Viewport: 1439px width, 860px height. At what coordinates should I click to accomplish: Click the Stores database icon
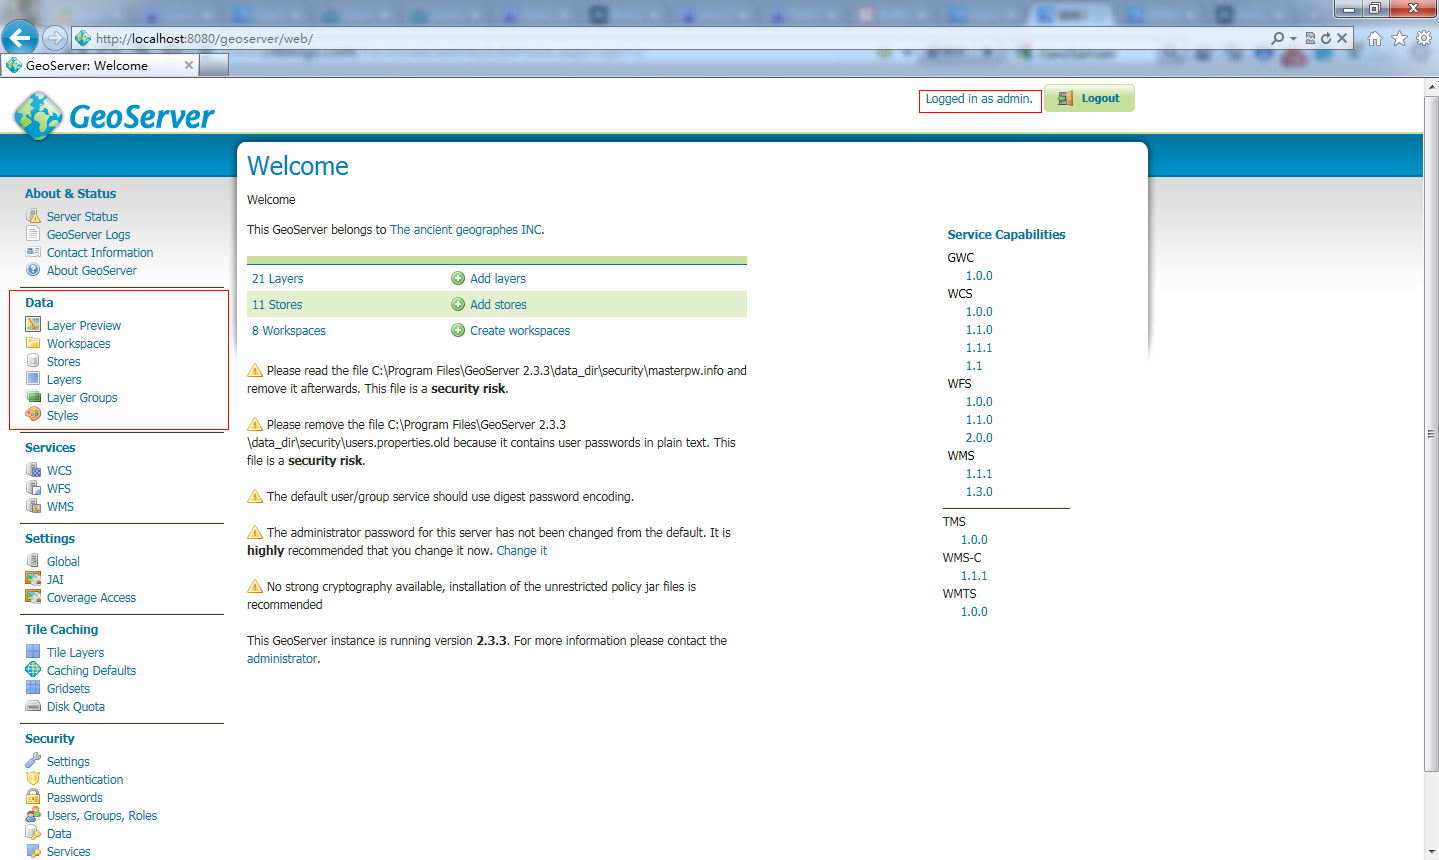33,361
